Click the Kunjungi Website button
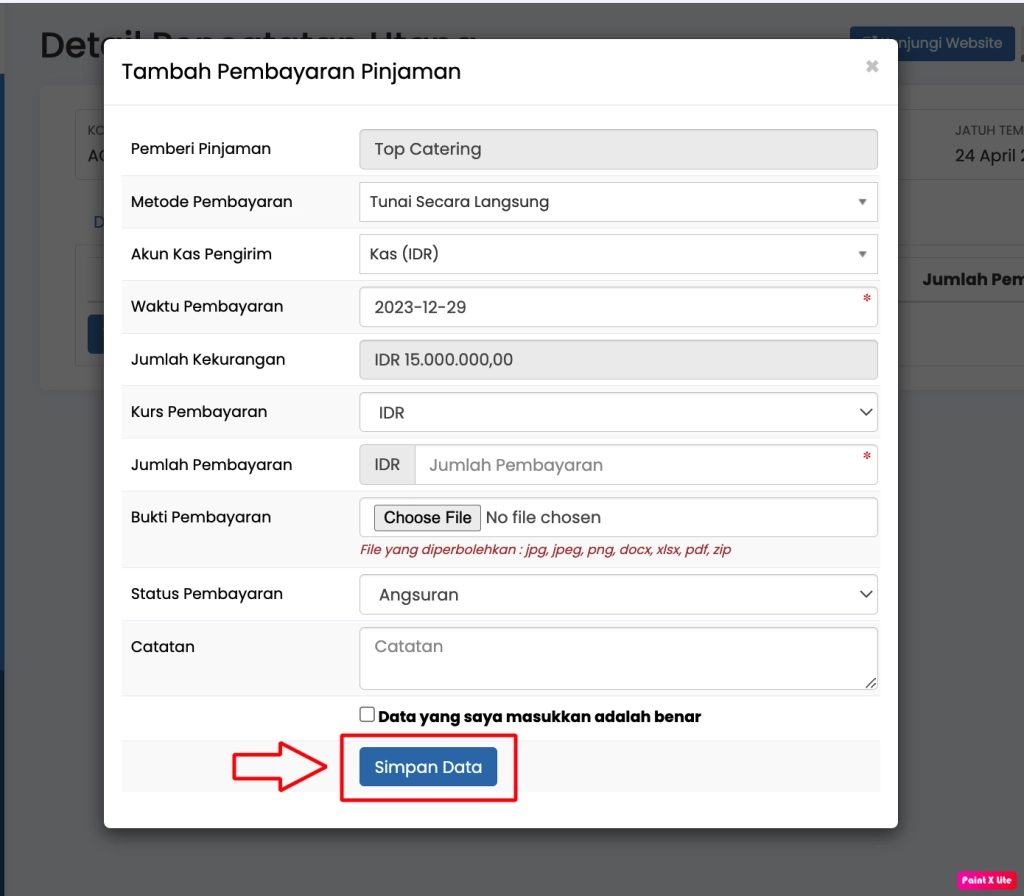This screenshot has width=1024, height=896. point(932,44)
